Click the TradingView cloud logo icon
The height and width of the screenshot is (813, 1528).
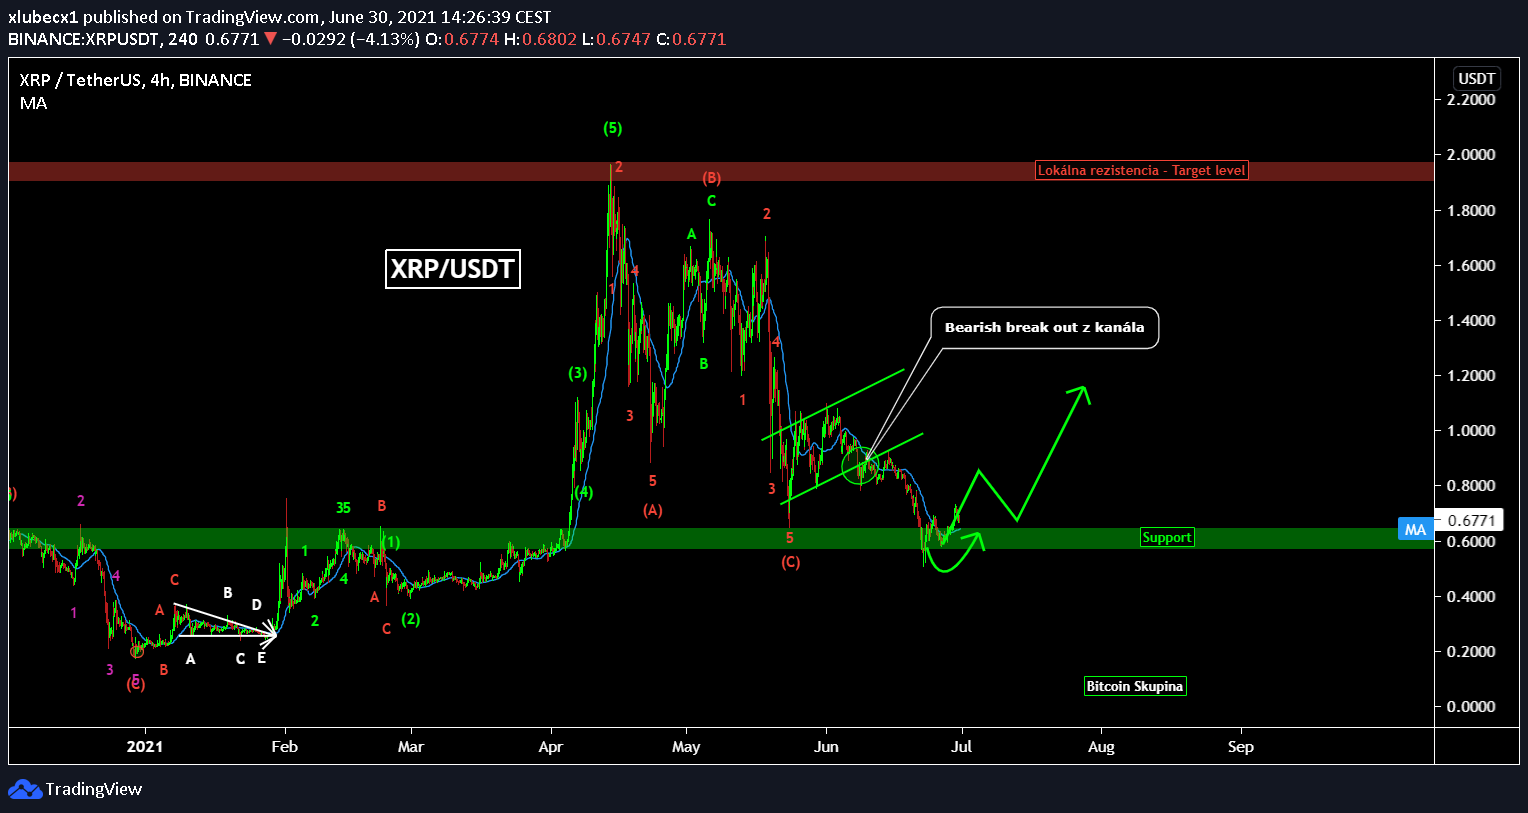24,789
